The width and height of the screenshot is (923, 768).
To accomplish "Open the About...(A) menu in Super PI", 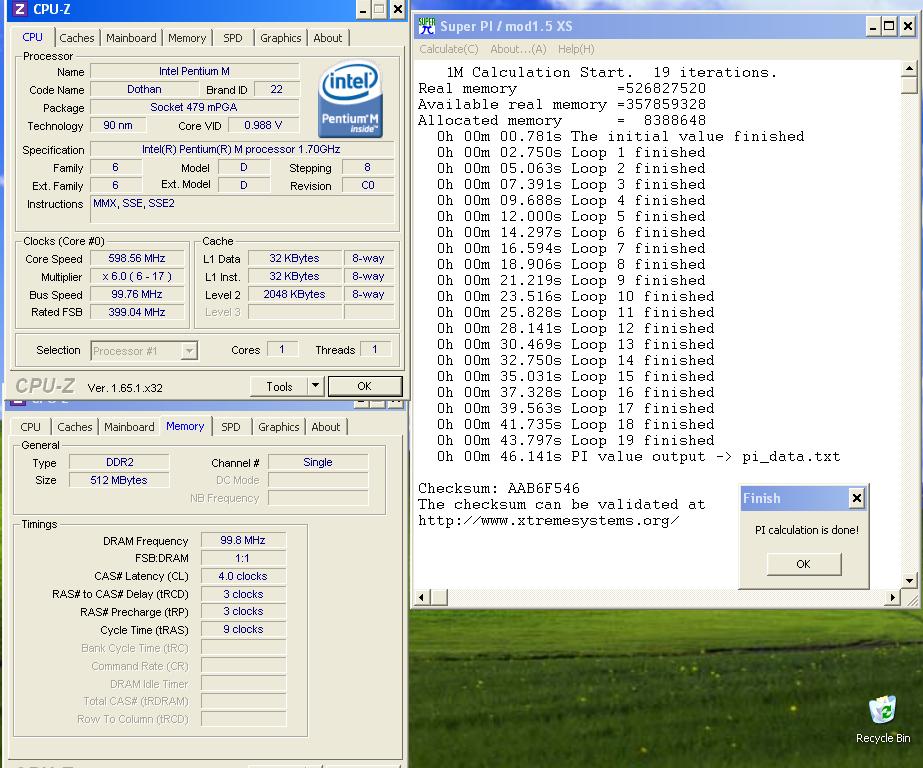I will point(518,49).
